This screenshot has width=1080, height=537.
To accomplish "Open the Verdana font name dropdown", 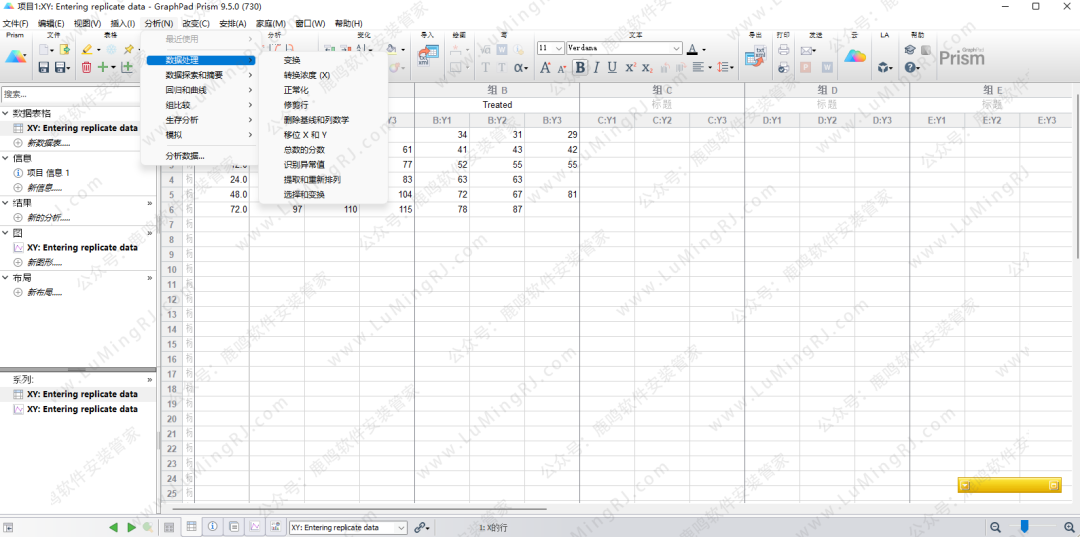I will click(x=676, y=48).
